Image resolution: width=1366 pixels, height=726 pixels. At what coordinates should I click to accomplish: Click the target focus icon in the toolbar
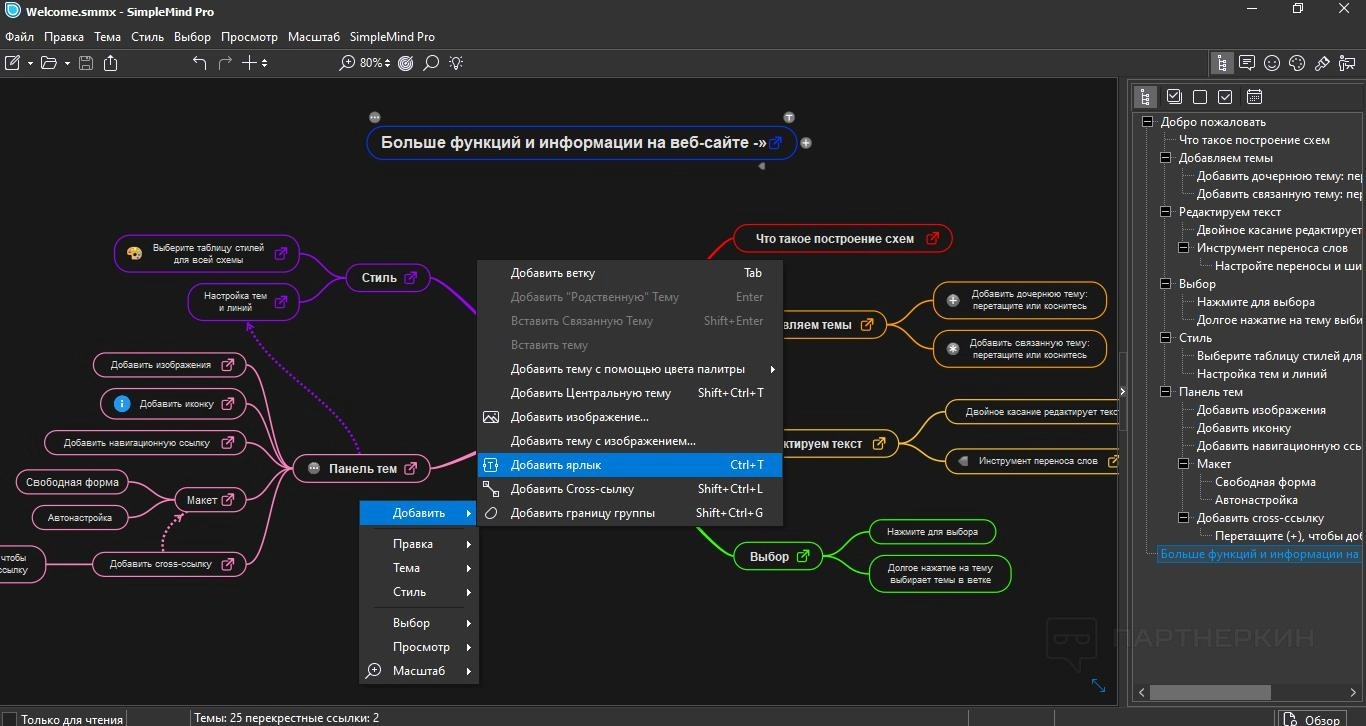(406, 63)
